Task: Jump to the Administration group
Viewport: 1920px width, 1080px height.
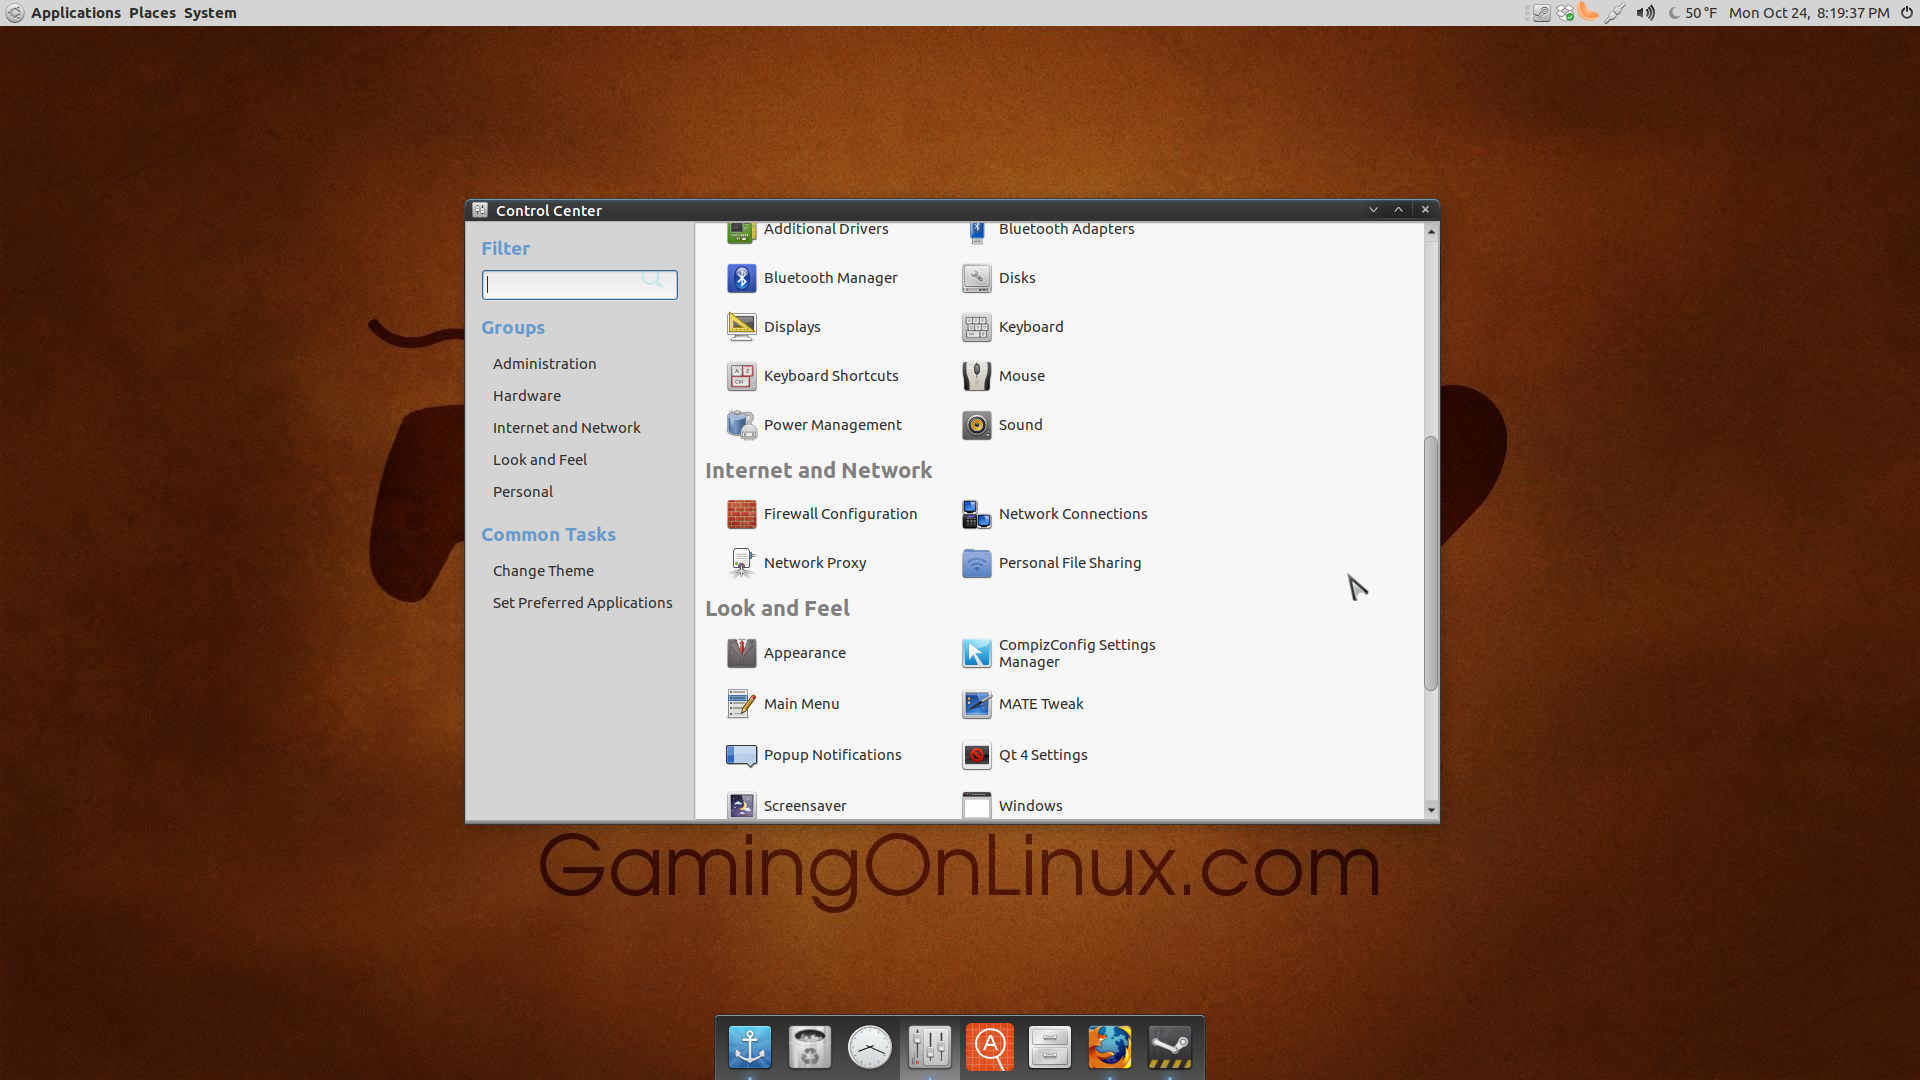Action: tap(544, 364)
